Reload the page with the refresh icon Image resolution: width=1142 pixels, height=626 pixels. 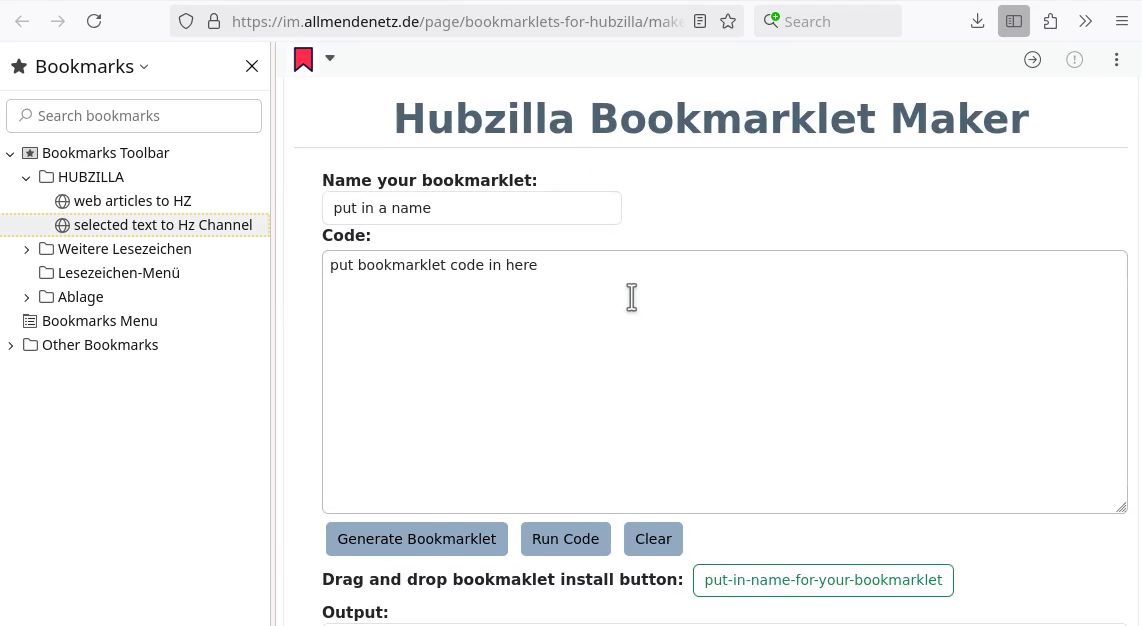[94, 21]
